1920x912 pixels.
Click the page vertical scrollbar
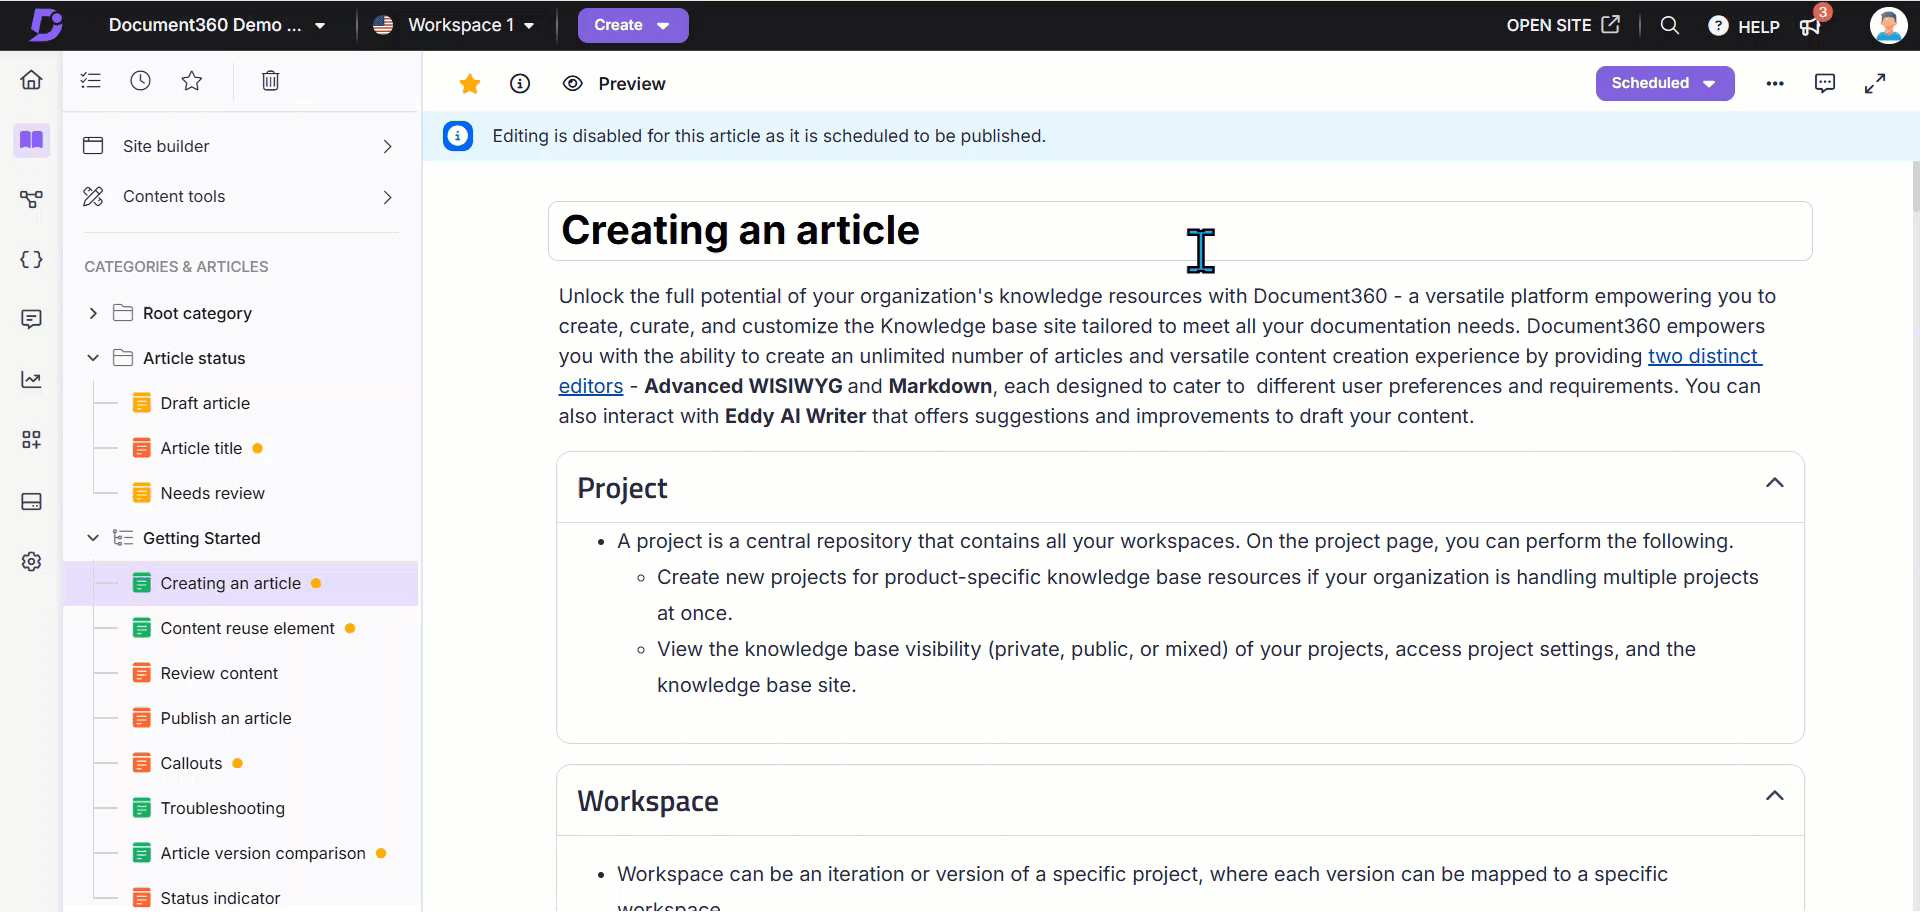(x=1915, y=185)
